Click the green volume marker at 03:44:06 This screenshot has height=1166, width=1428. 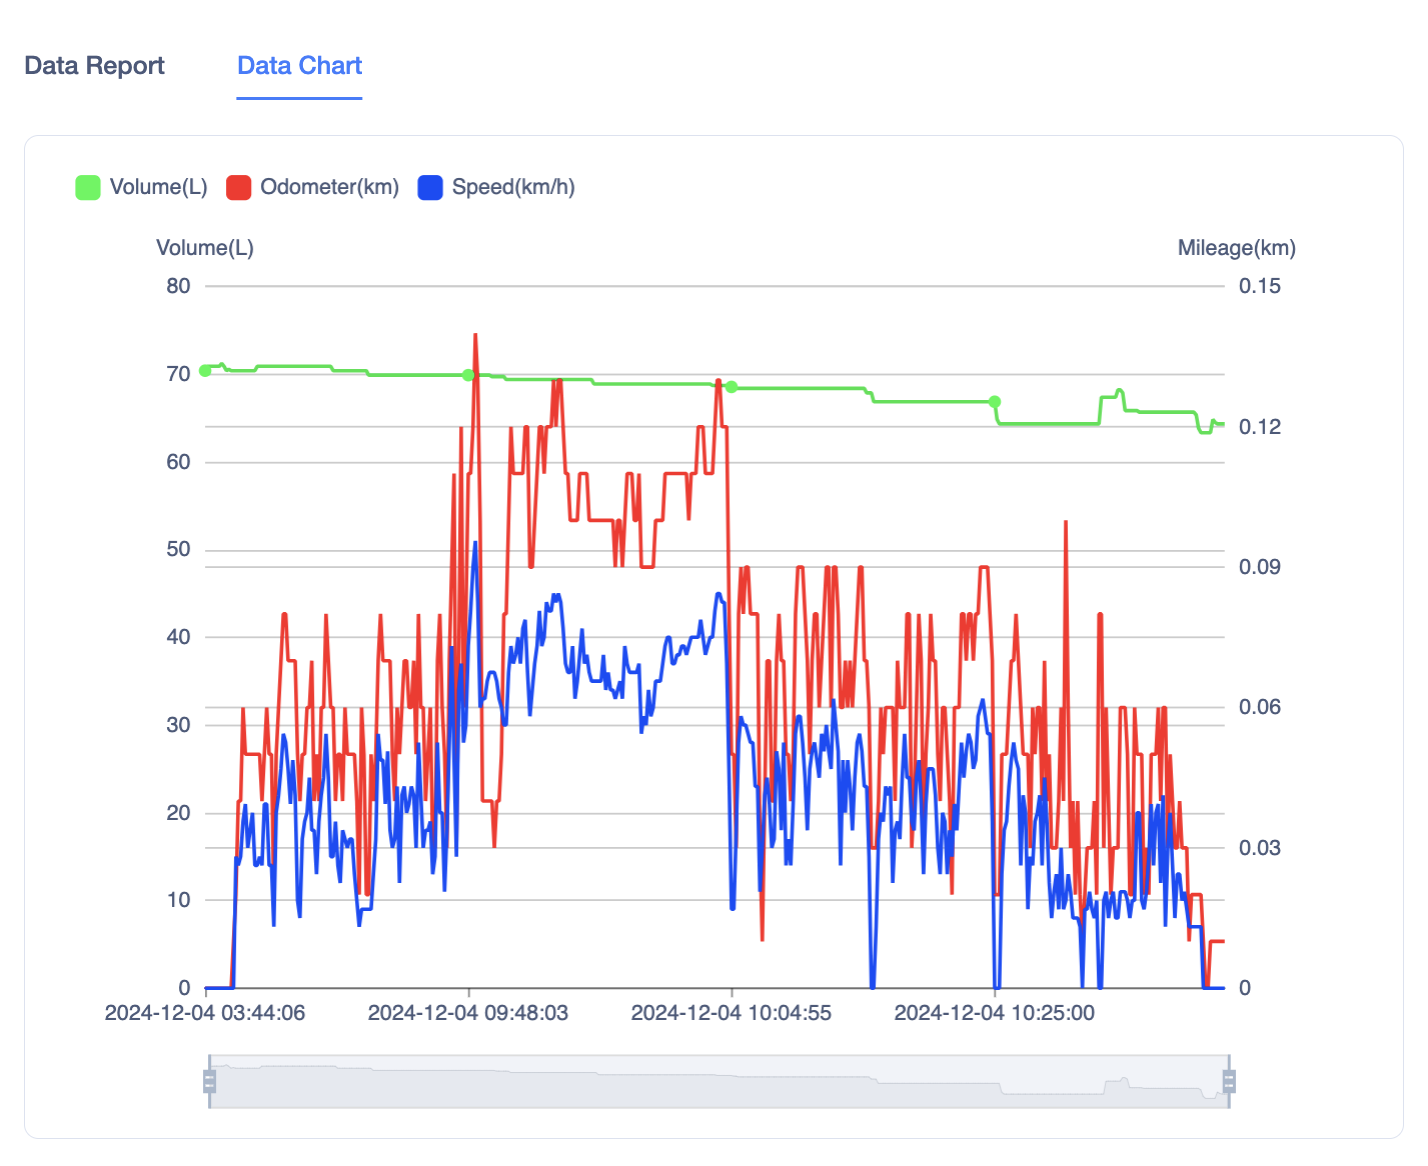coord(206,370)
